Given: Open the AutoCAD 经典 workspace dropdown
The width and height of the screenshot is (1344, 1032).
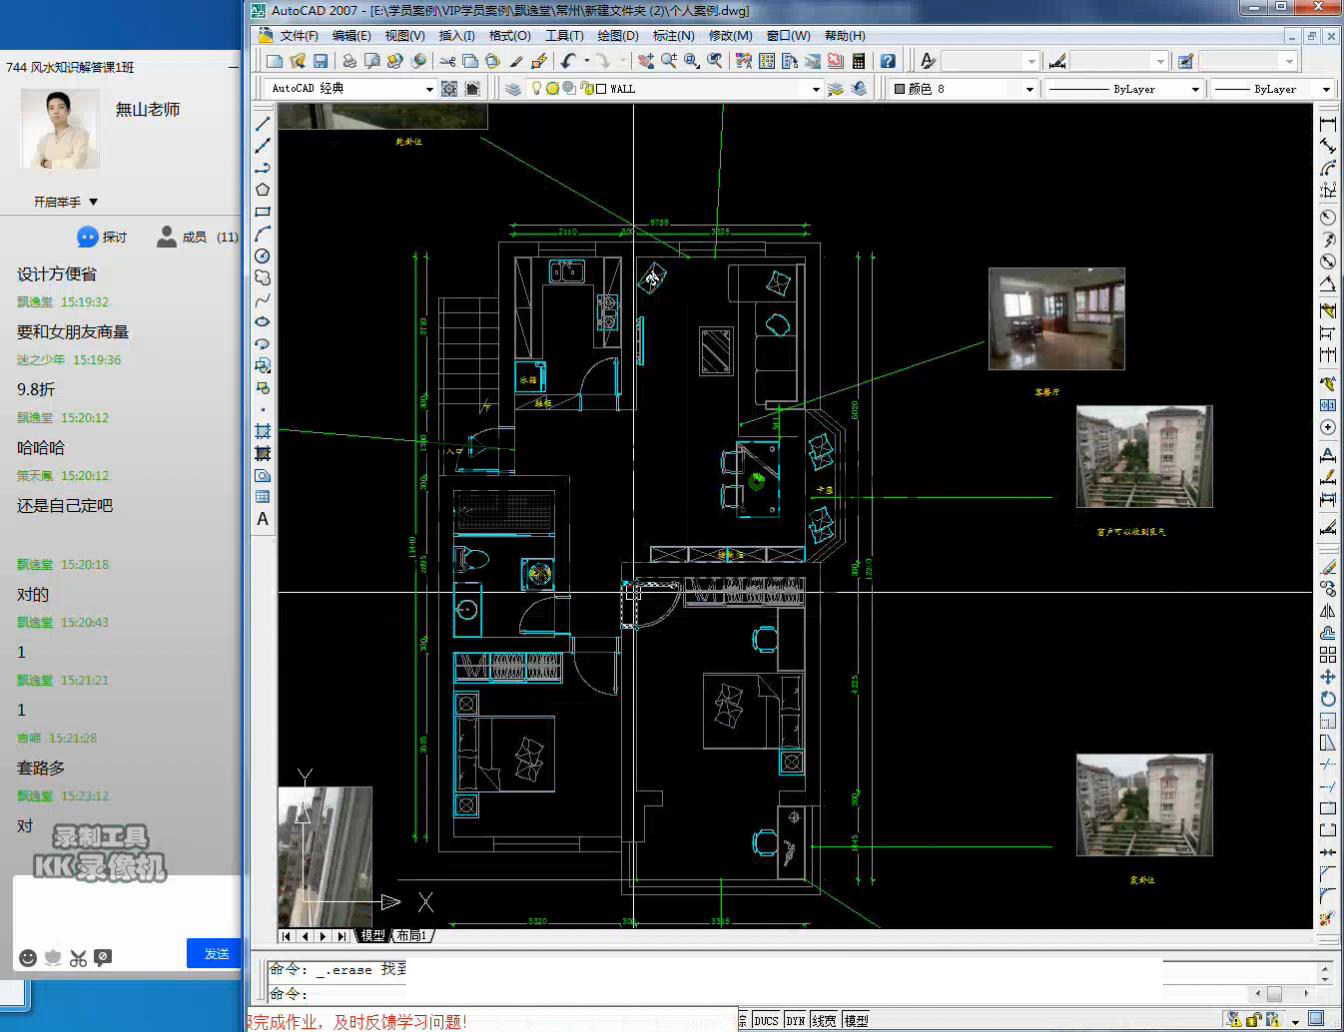Looking at the screenshot, I should (430, 89).
